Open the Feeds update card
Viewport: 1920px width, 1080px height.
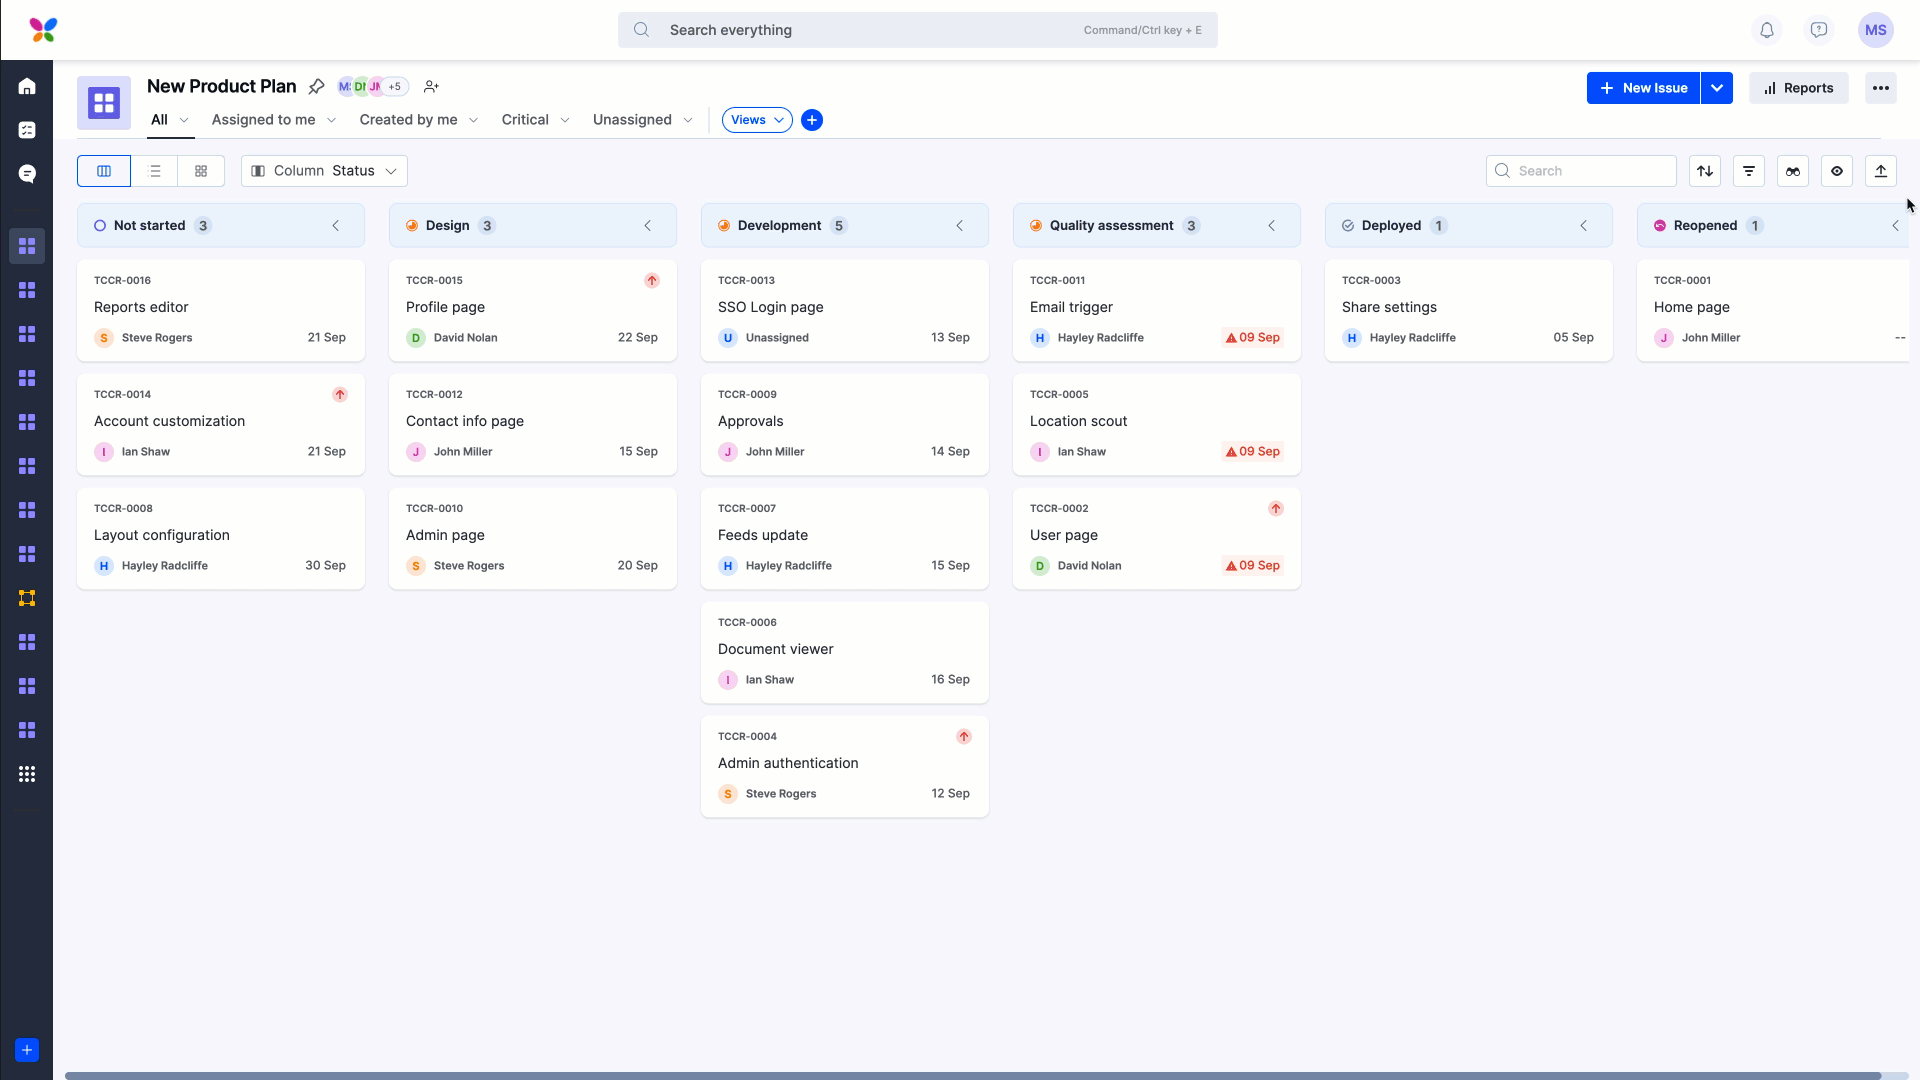click(x=845, y=538)
